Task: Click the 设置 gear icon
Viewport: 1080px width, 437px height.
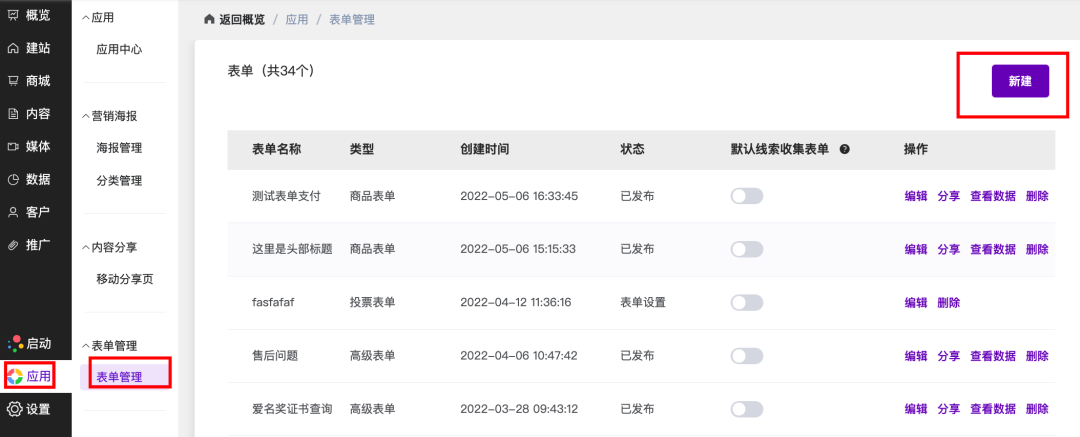Action: coord(14,409)
